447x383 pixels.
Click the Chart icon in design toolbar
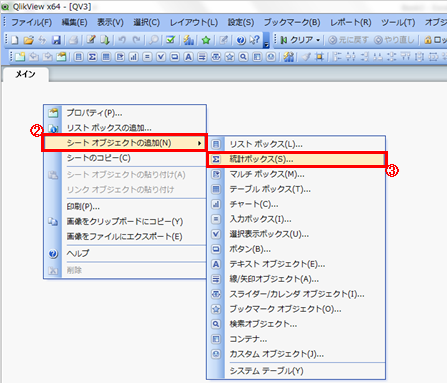[x=133, y=57]
